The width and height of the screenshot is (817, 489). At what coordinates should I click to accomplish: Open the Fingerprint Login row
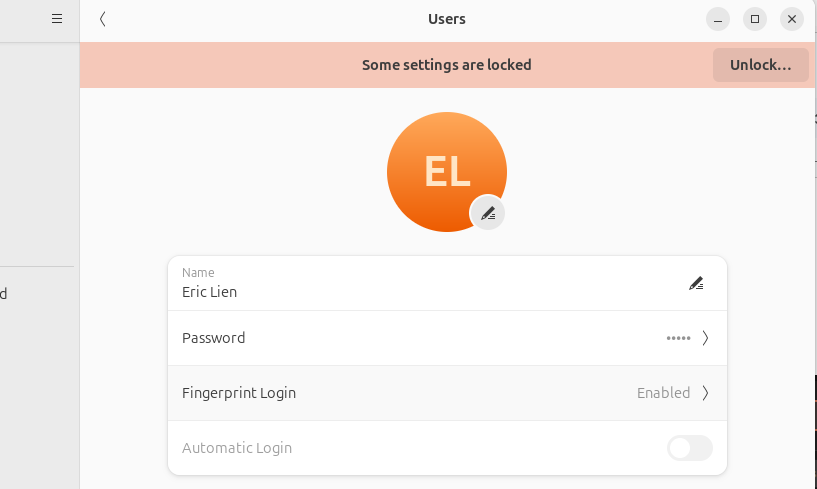pyautogui.click(x=447, y=393)
